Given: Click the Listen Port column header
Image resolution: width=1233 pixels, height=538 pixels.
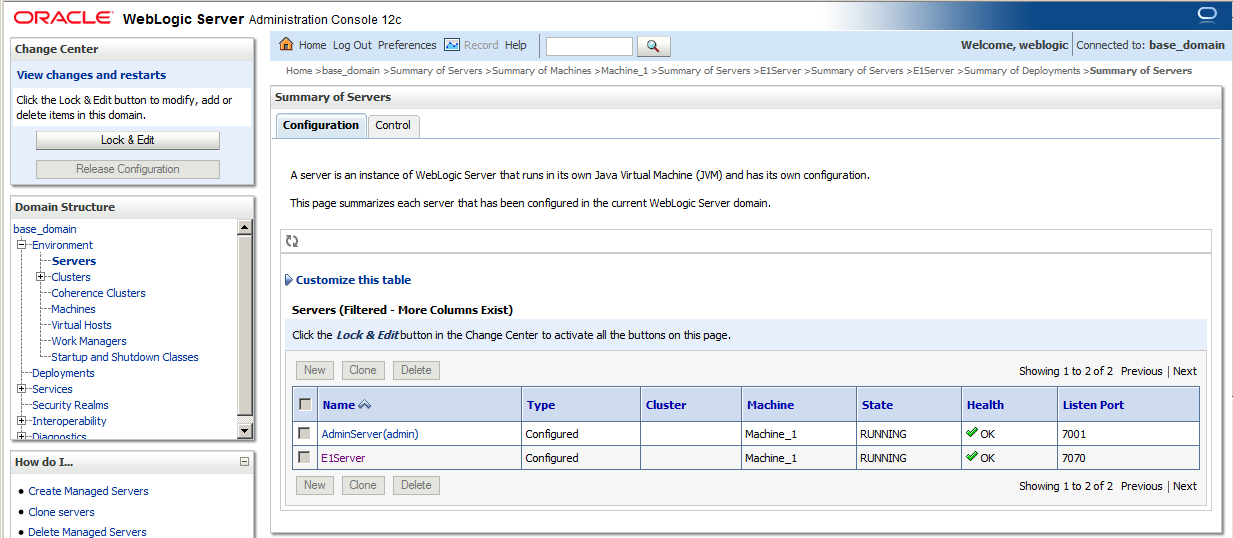Looking at the screenshot, I should pyautogui.click(x=1093, y=405).
